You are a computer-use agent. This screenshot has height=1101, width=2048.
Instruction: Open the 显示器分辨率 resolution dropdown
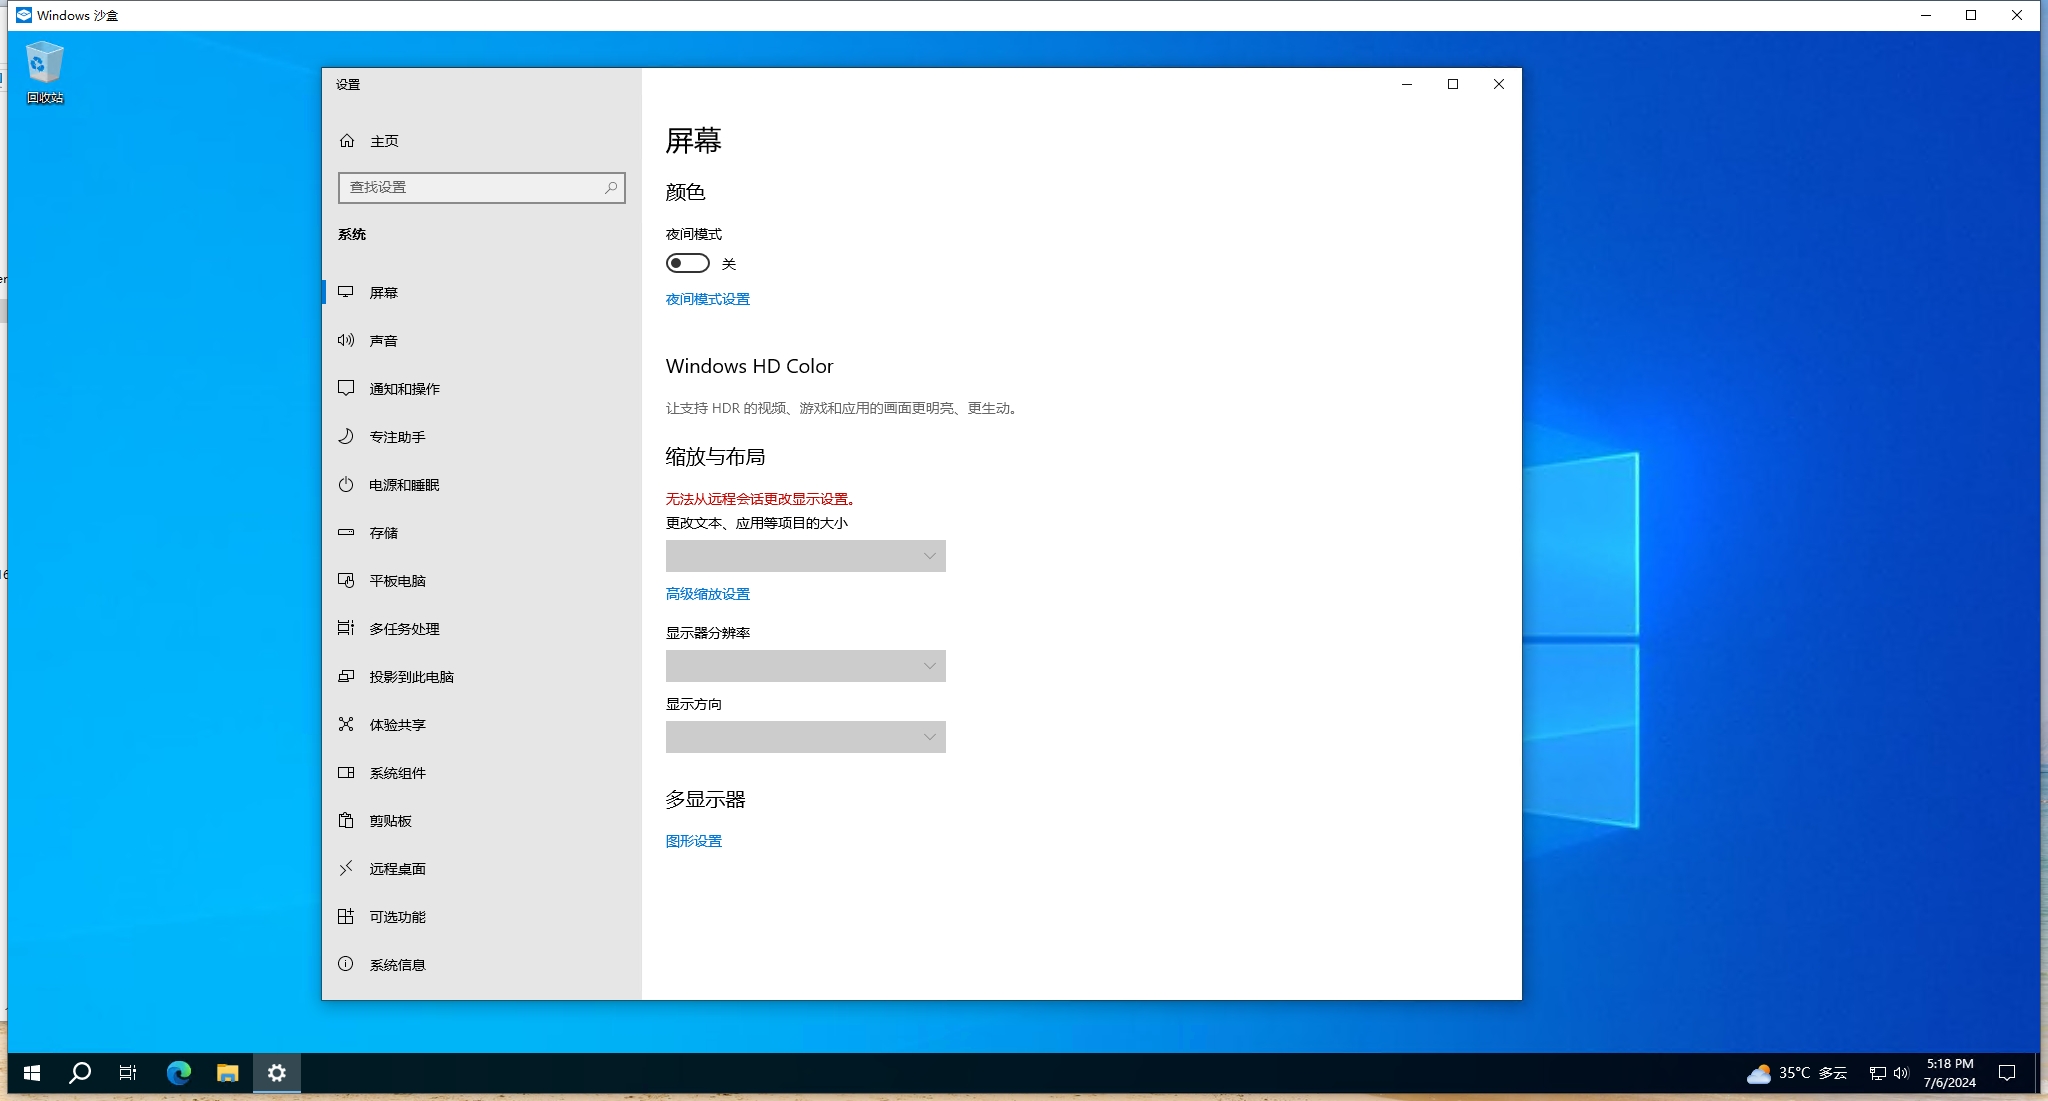click(805, 666)
